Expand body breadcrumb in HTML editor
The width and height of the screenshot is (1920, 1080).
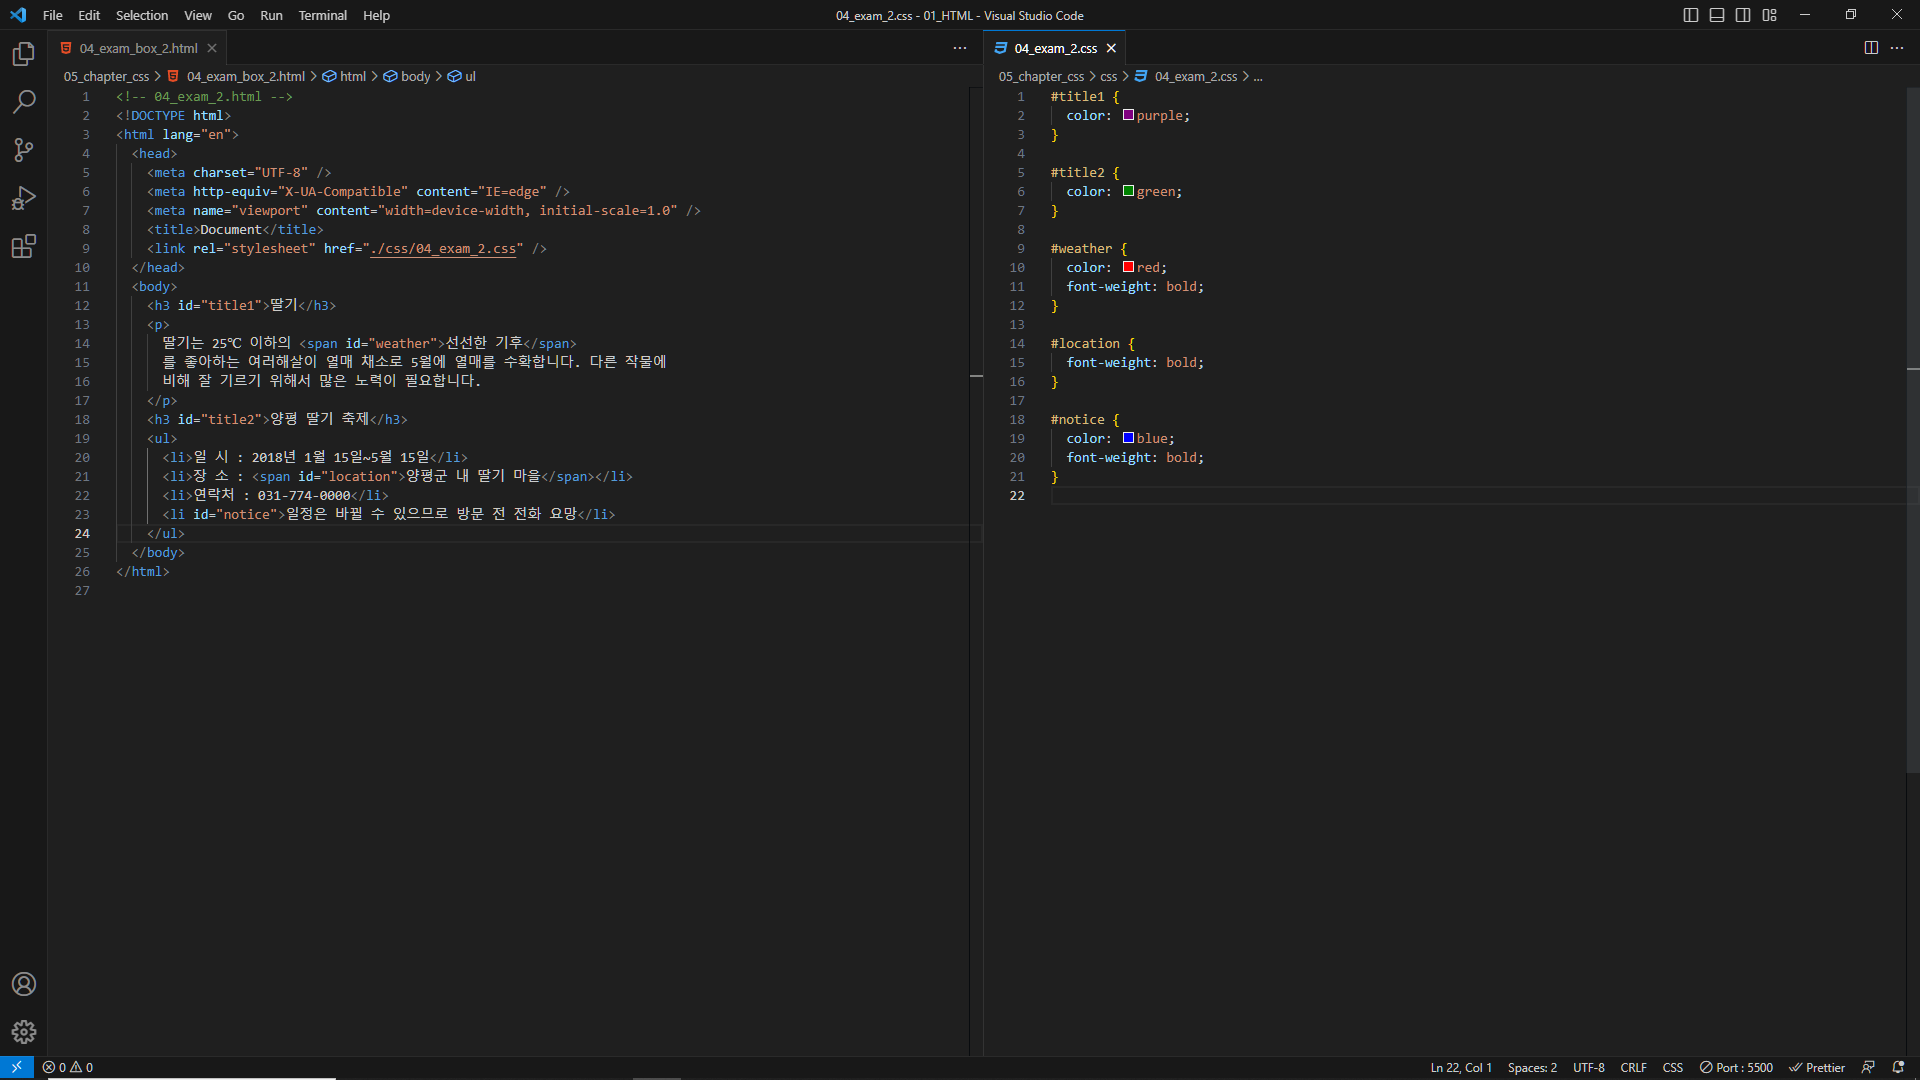pos(415,76)
